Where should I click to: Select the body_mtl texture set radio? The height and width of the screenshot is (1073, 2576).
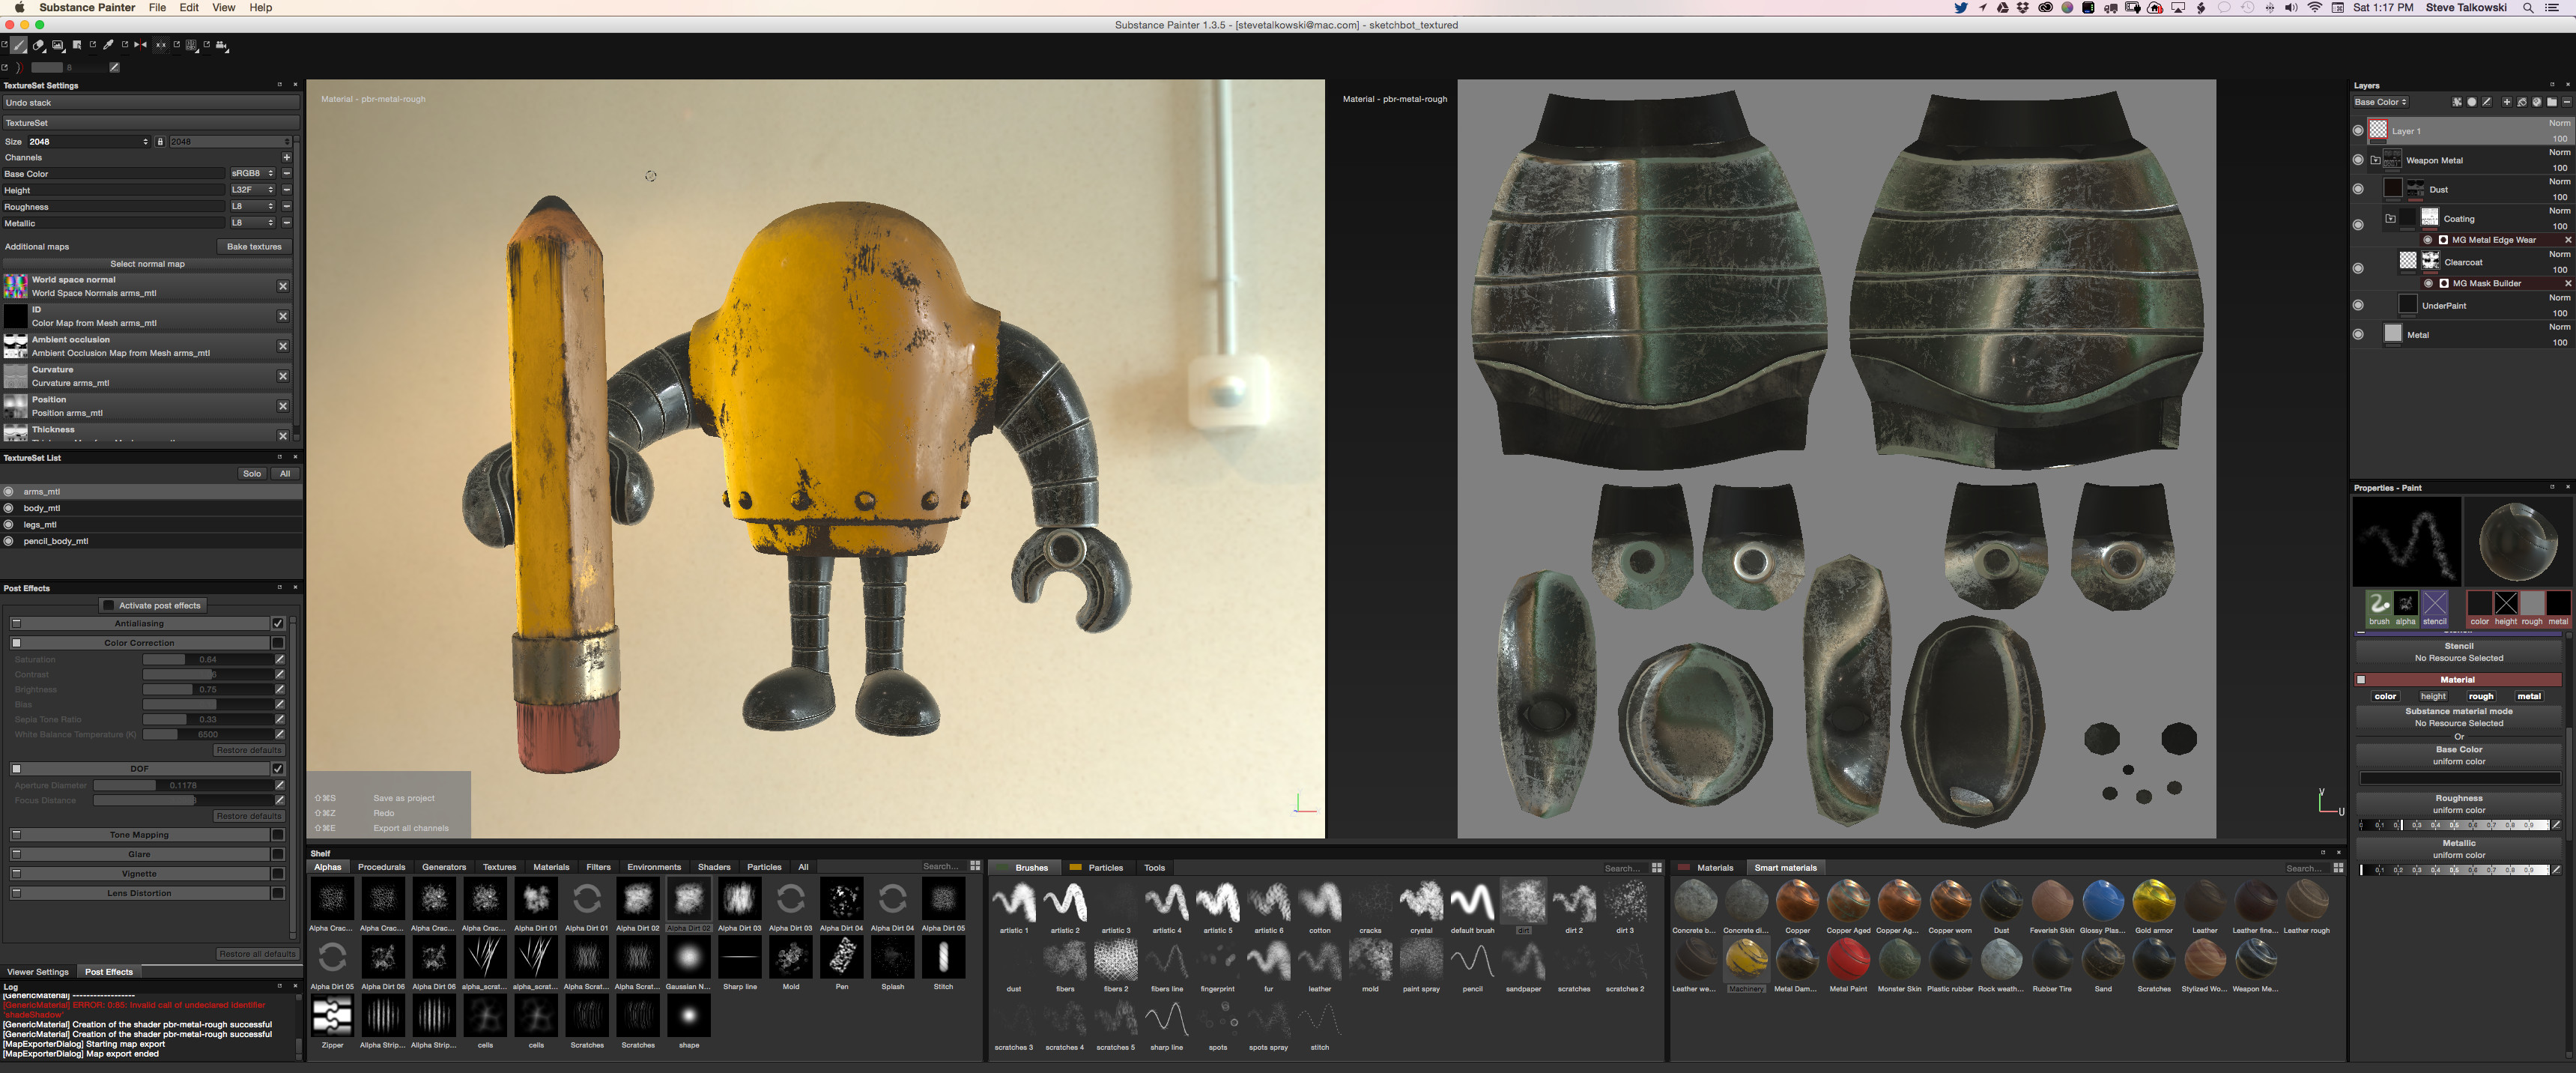click(x=9, y=508)
